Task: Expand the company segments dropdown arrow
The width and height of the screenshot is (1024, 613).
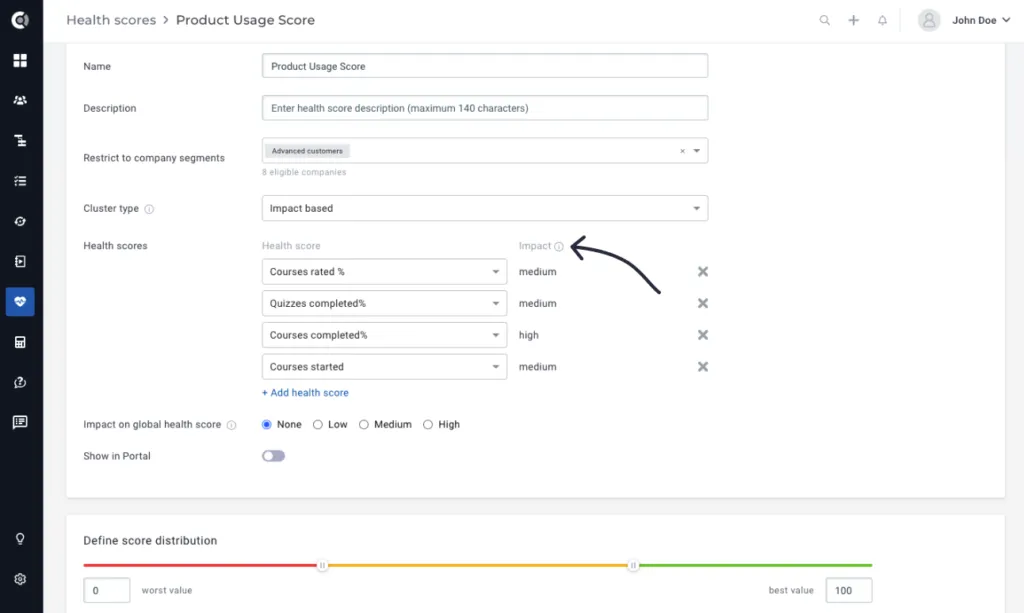Action: [x=697, y=151]
